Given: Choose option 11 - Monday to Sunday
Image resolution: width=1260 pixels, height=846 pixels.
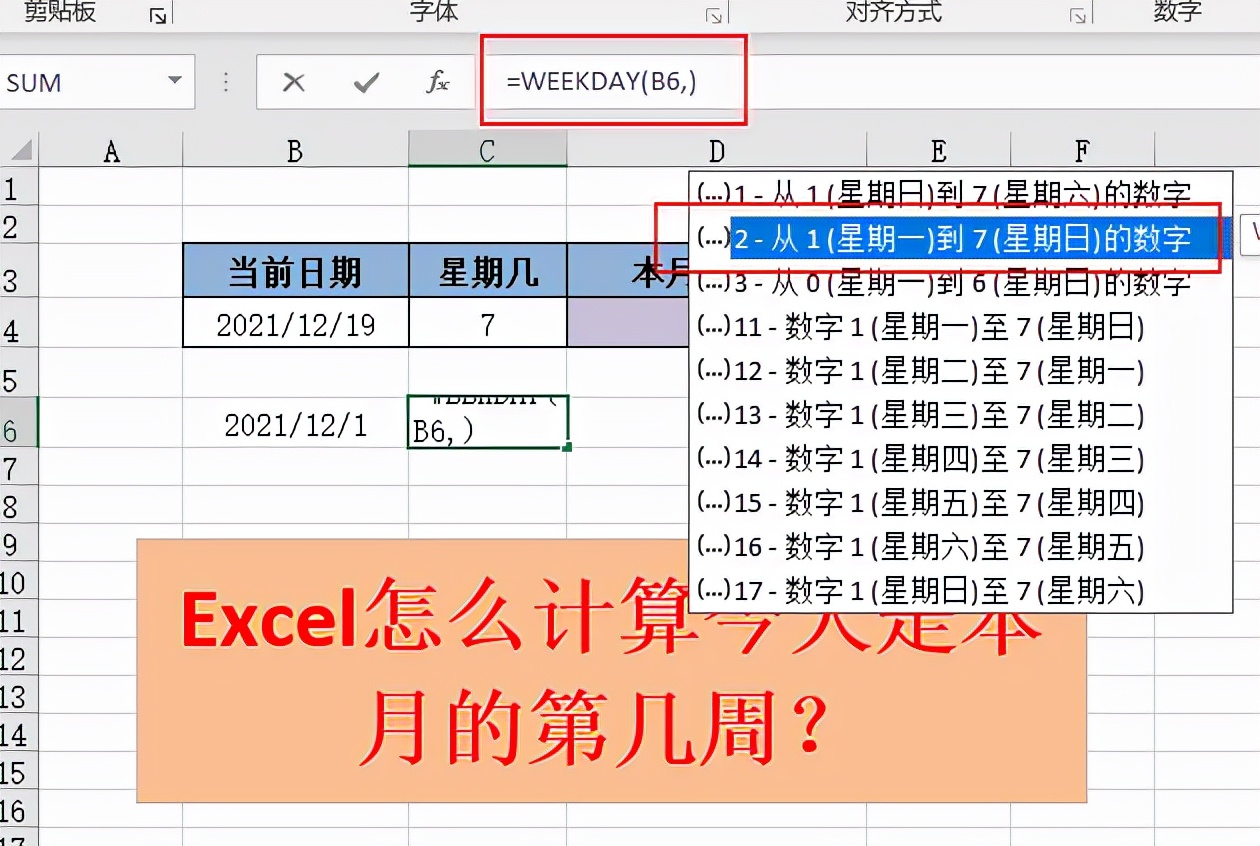Looking at the screenshot, I should coord(960,327).
